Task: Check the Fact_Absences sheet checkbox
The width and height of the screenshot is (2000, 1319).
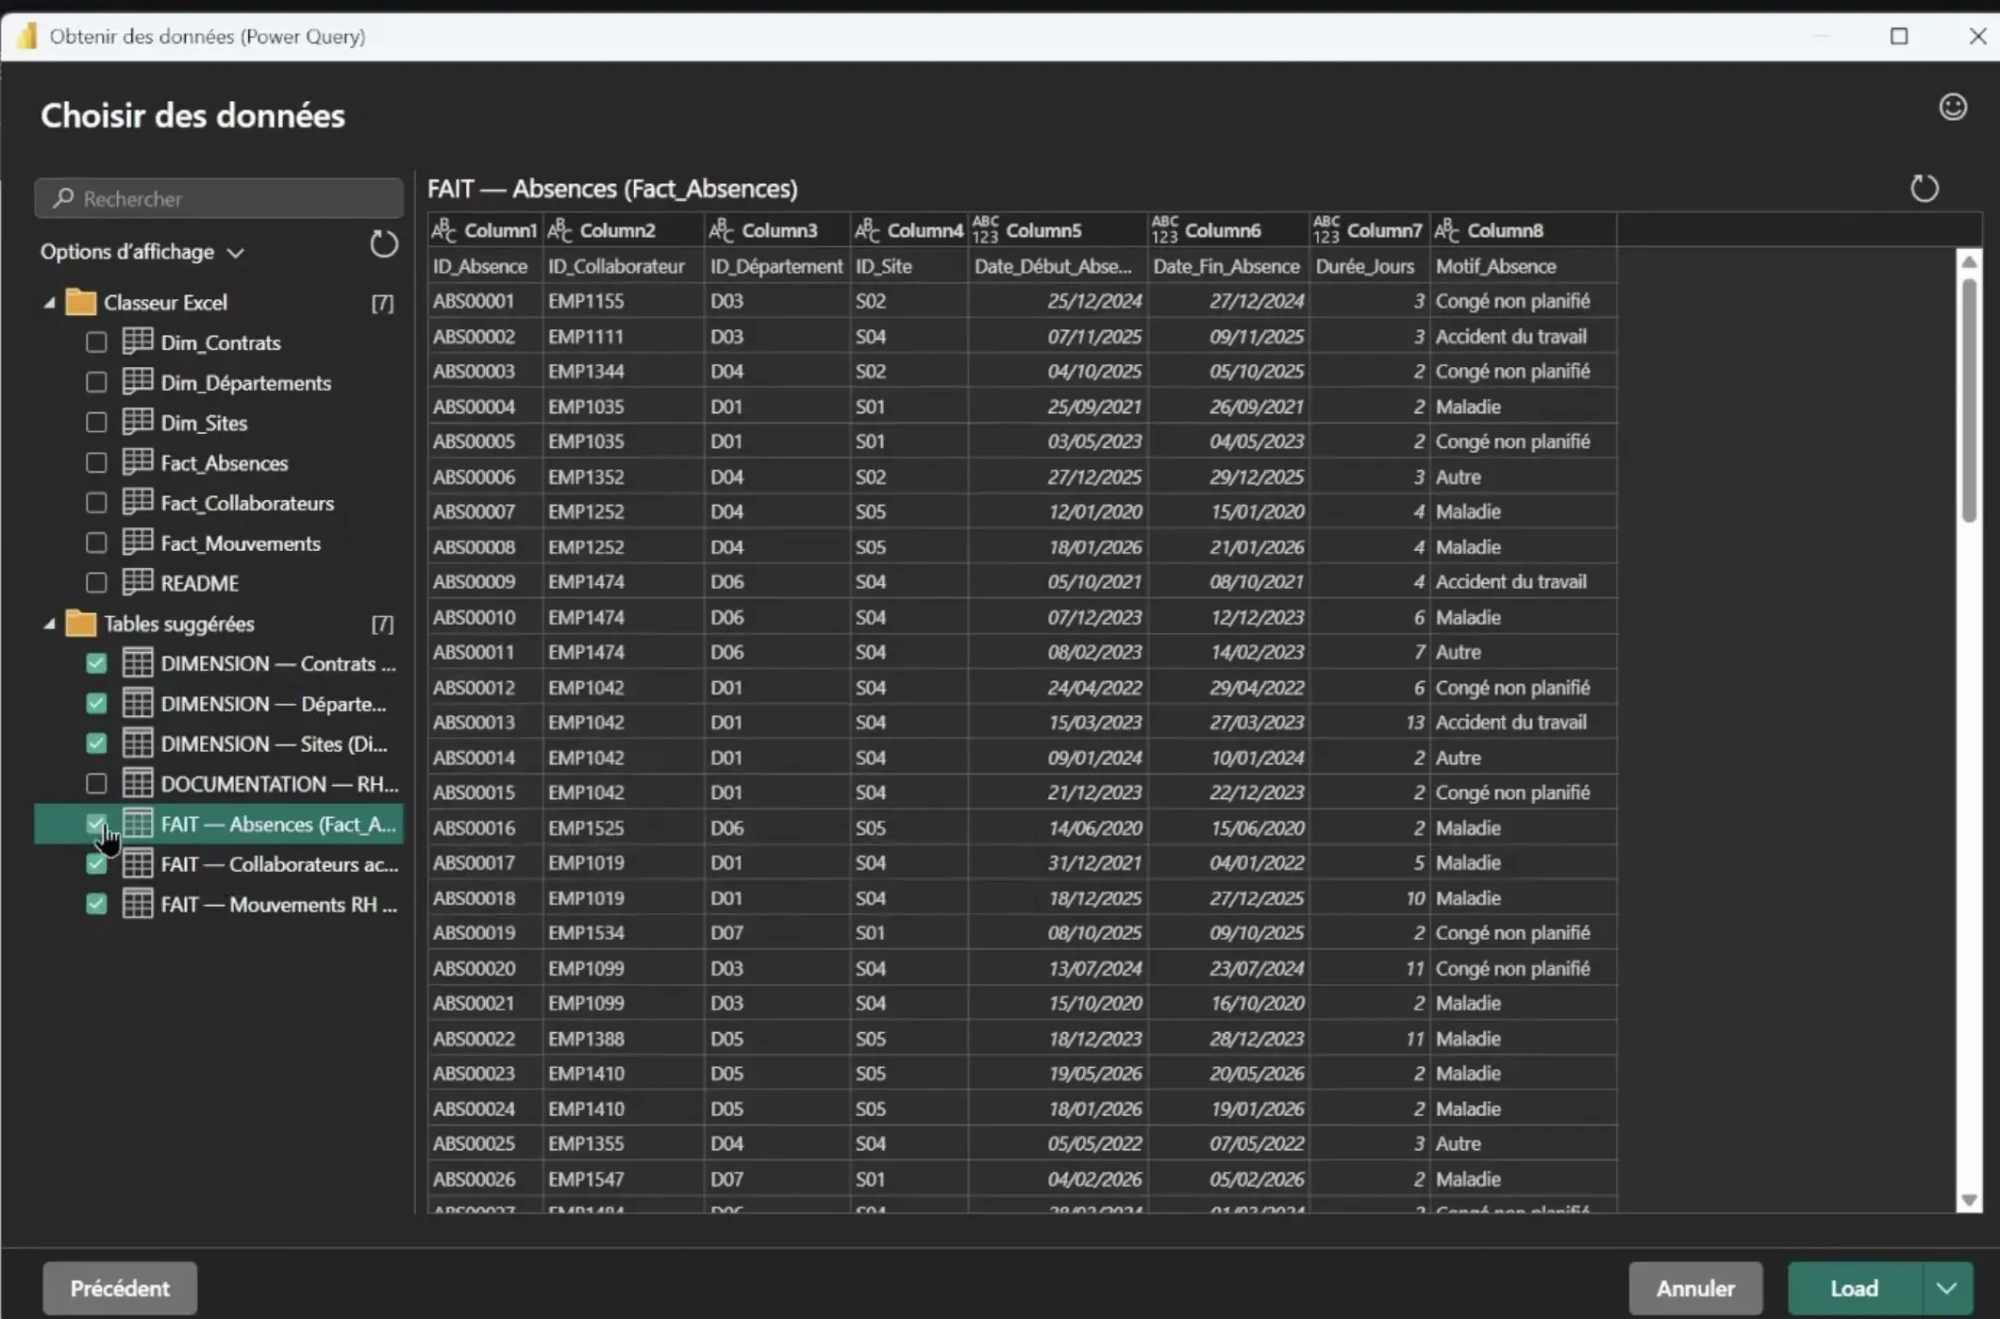Action: tap(96, 462)
